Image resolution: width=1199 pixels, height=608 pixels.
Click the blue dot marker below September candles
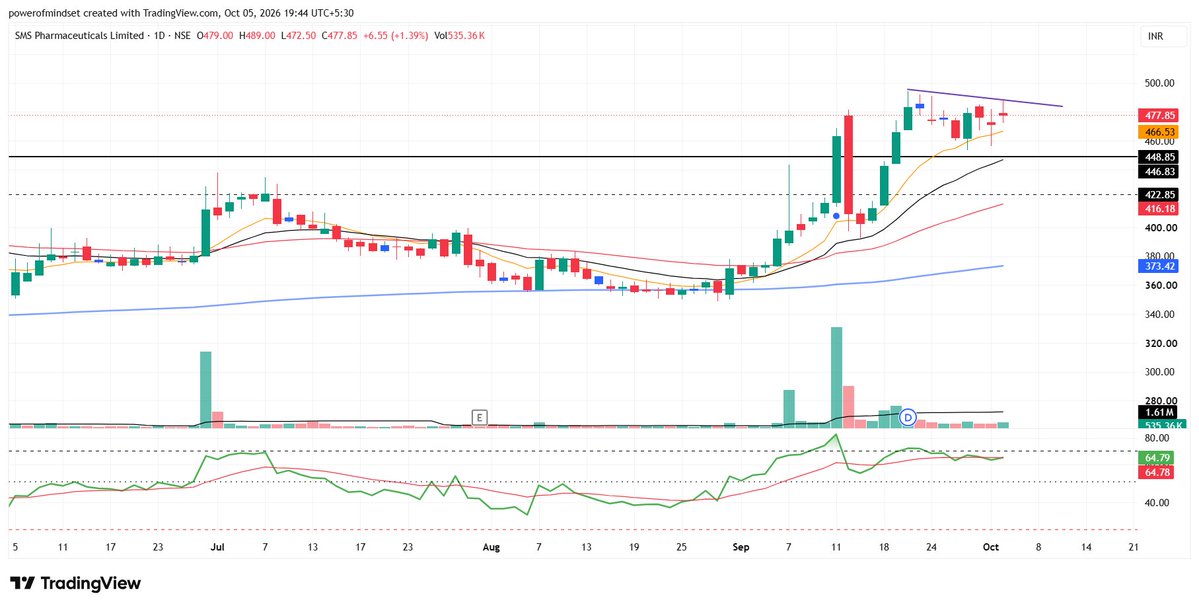coord(837,216)
